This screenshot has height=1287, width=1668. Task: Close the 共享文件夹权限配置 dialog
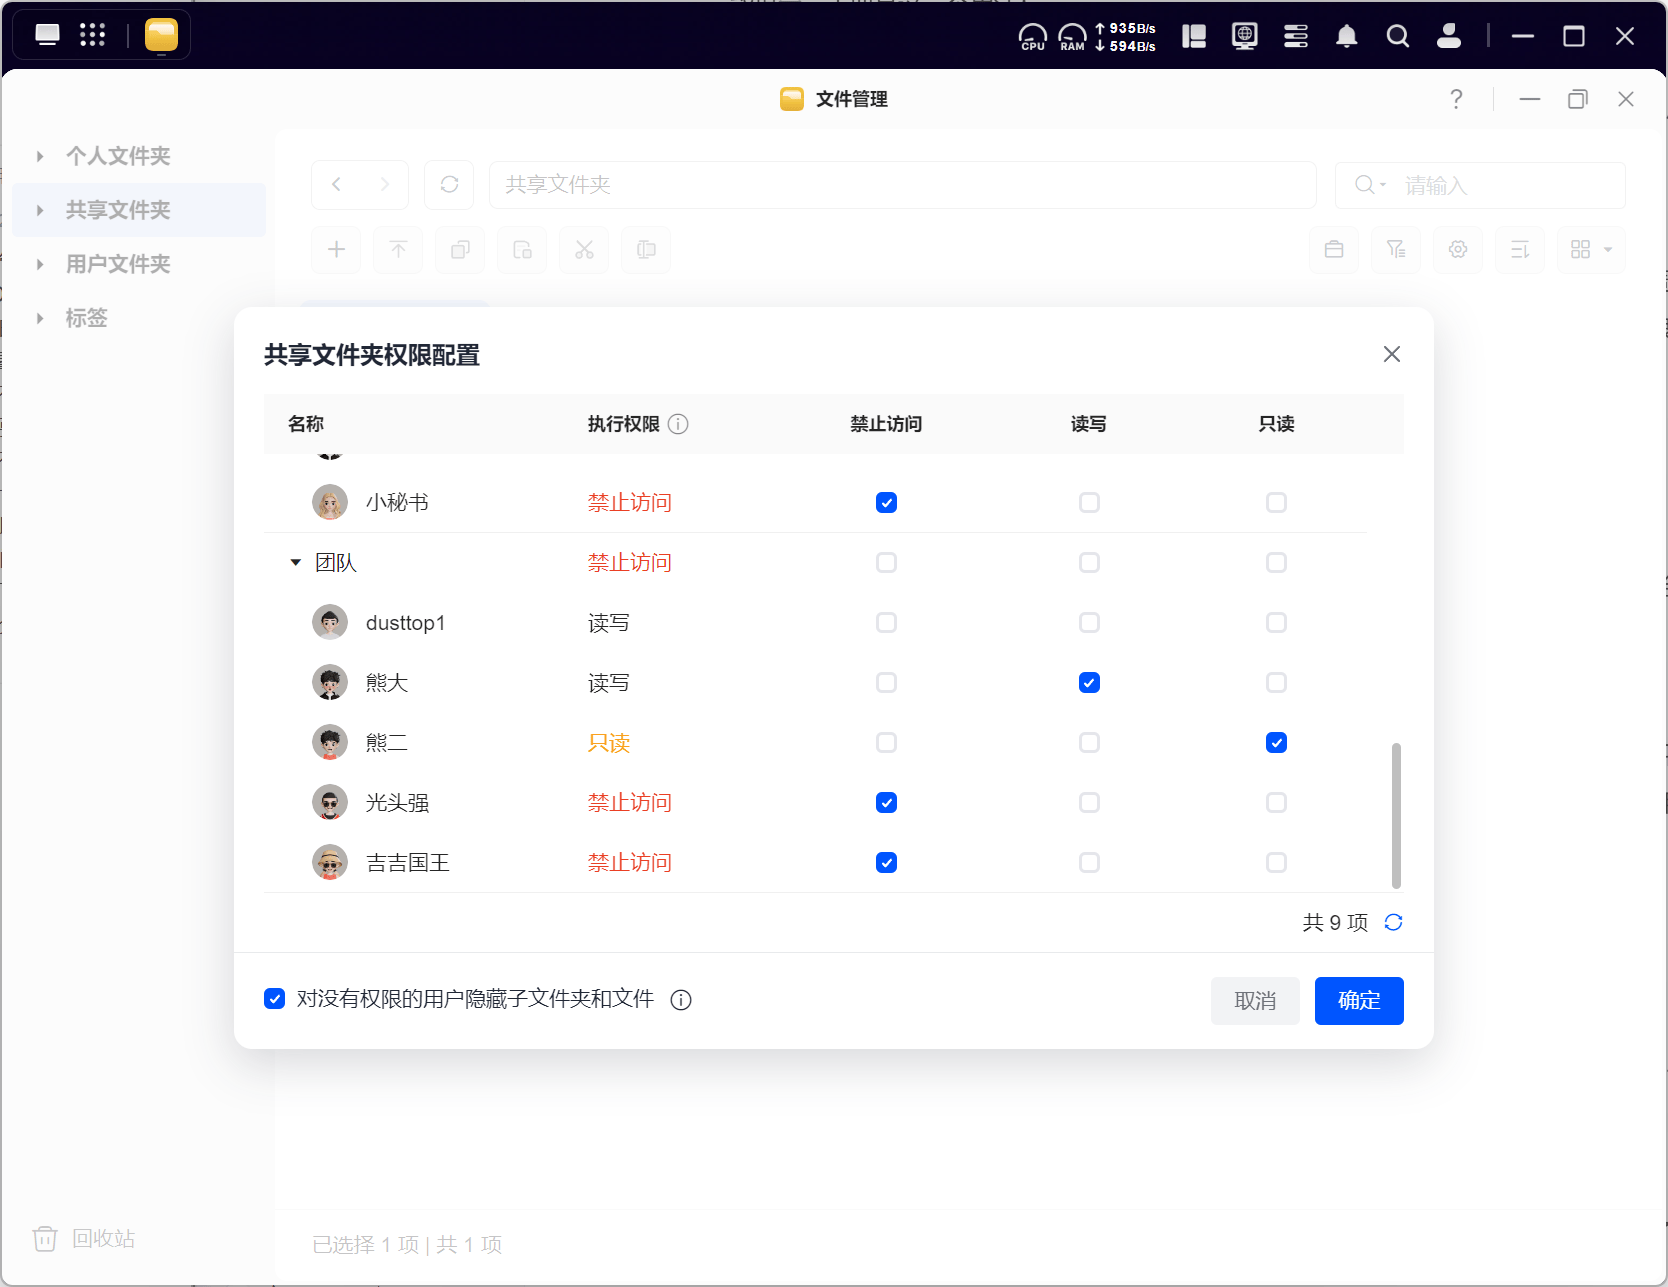(1391, 354)
